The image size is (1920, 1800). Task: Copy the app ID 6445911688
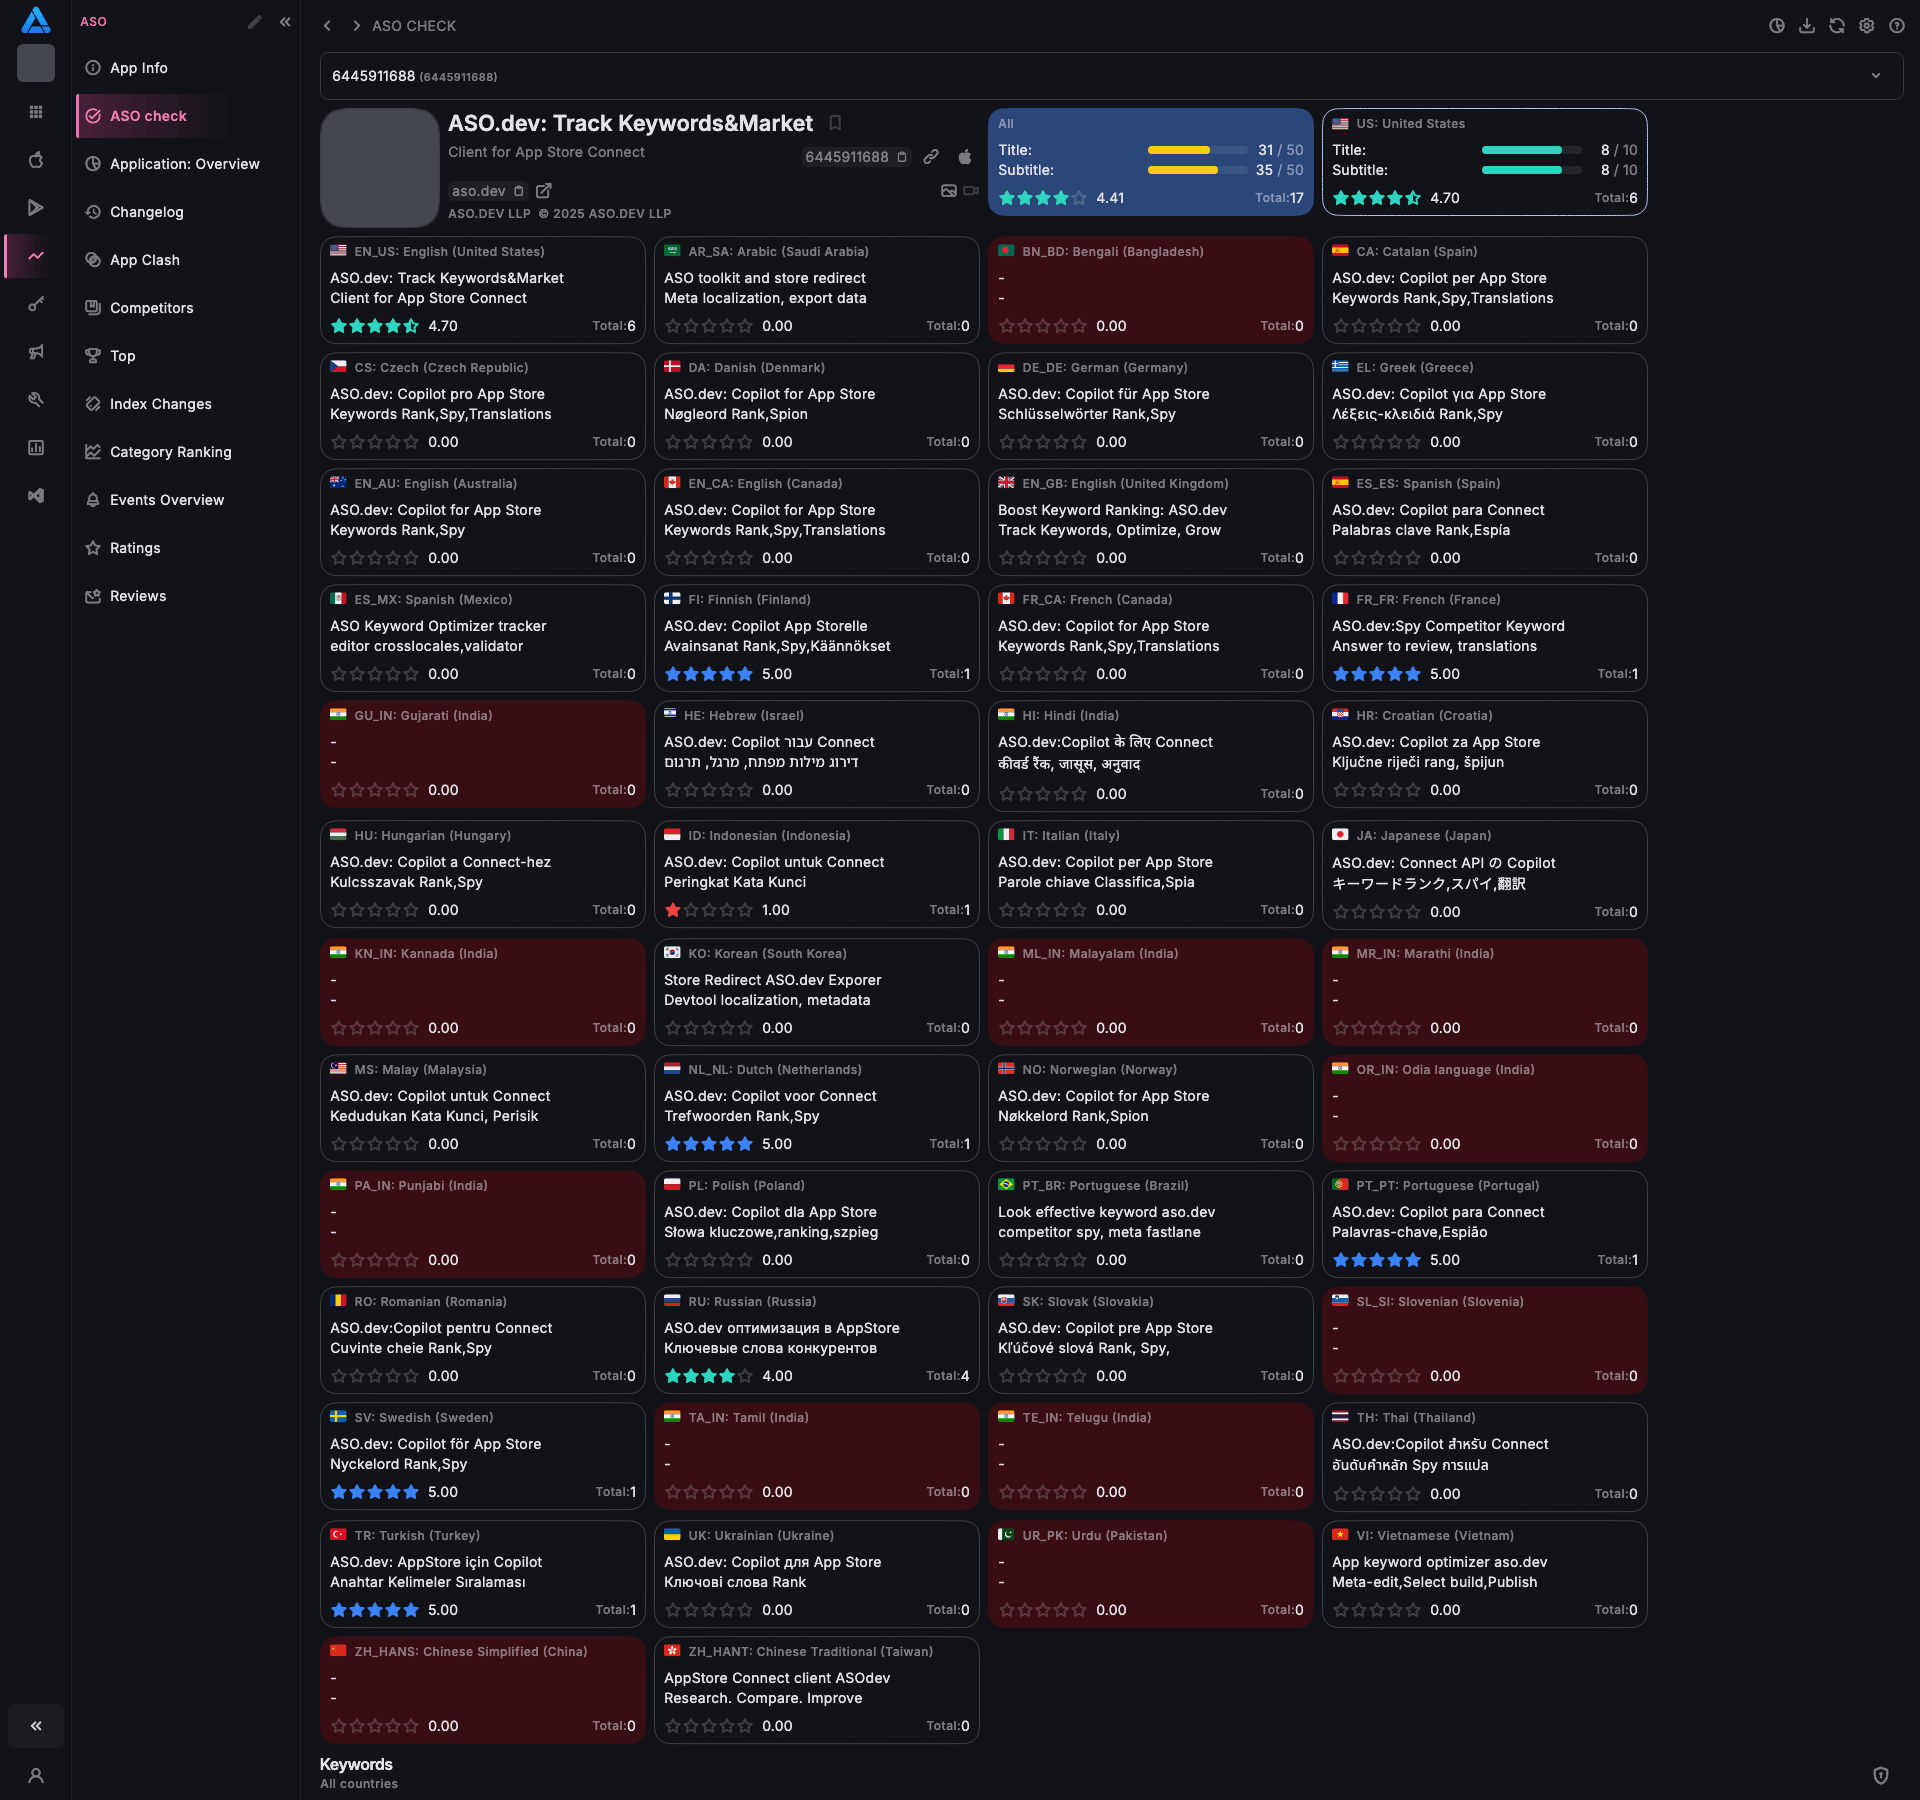click(x=902, y=157)
